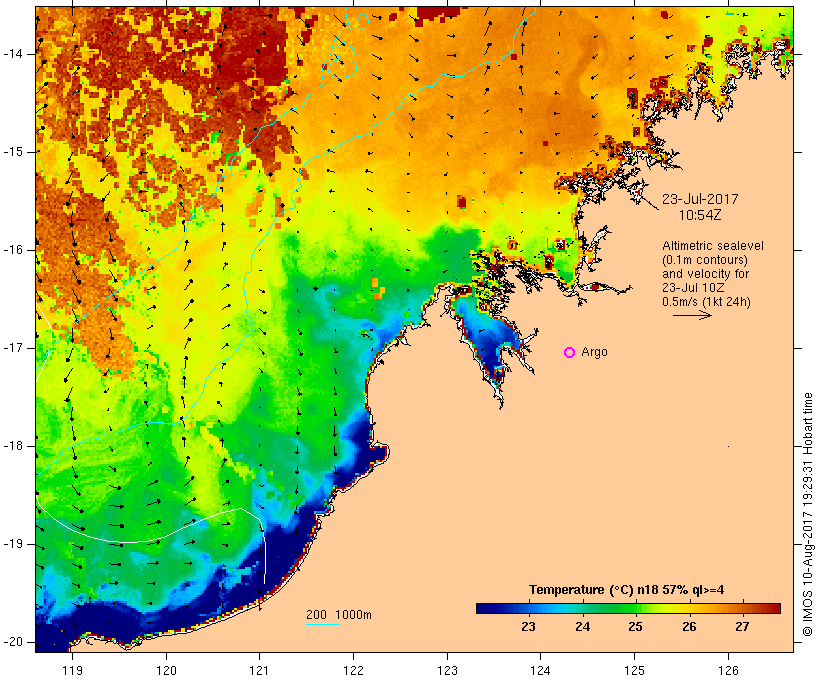Click the longitude axis label '123'

(x=447, y=671)
